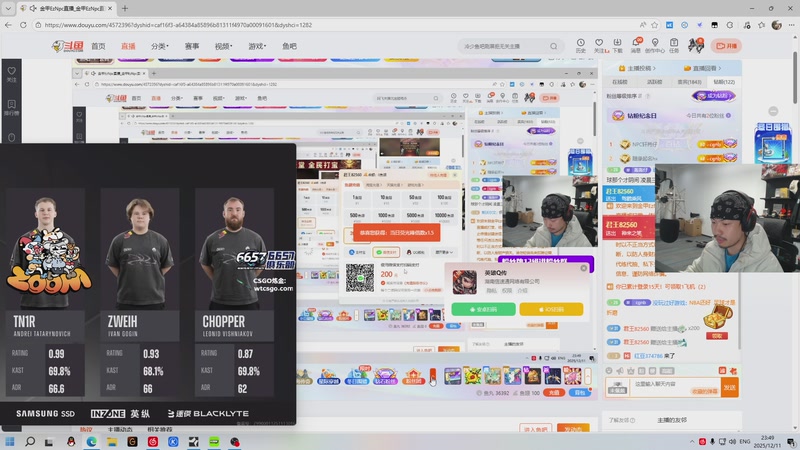Image resolution: width=800 pixels, height=450 pixels.
Task: Select the first gift in gift bar
Action: pyautogui.click(x=453, y=377)
